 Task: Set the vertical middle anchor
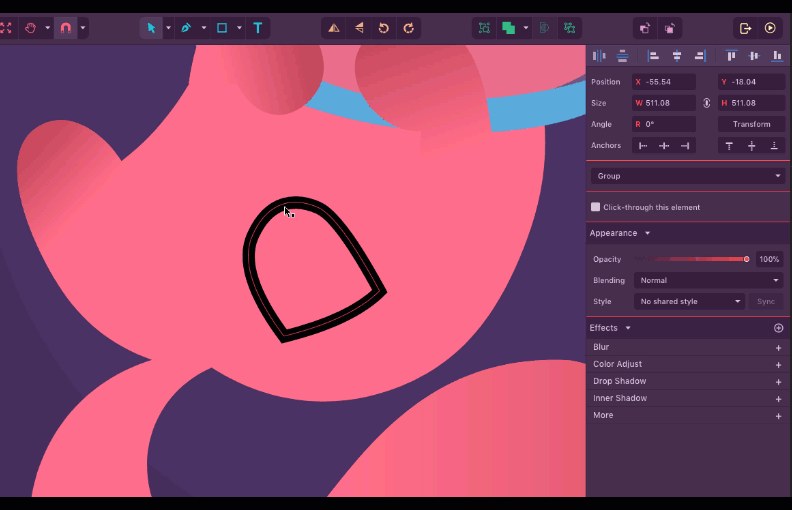pos(752,146)
